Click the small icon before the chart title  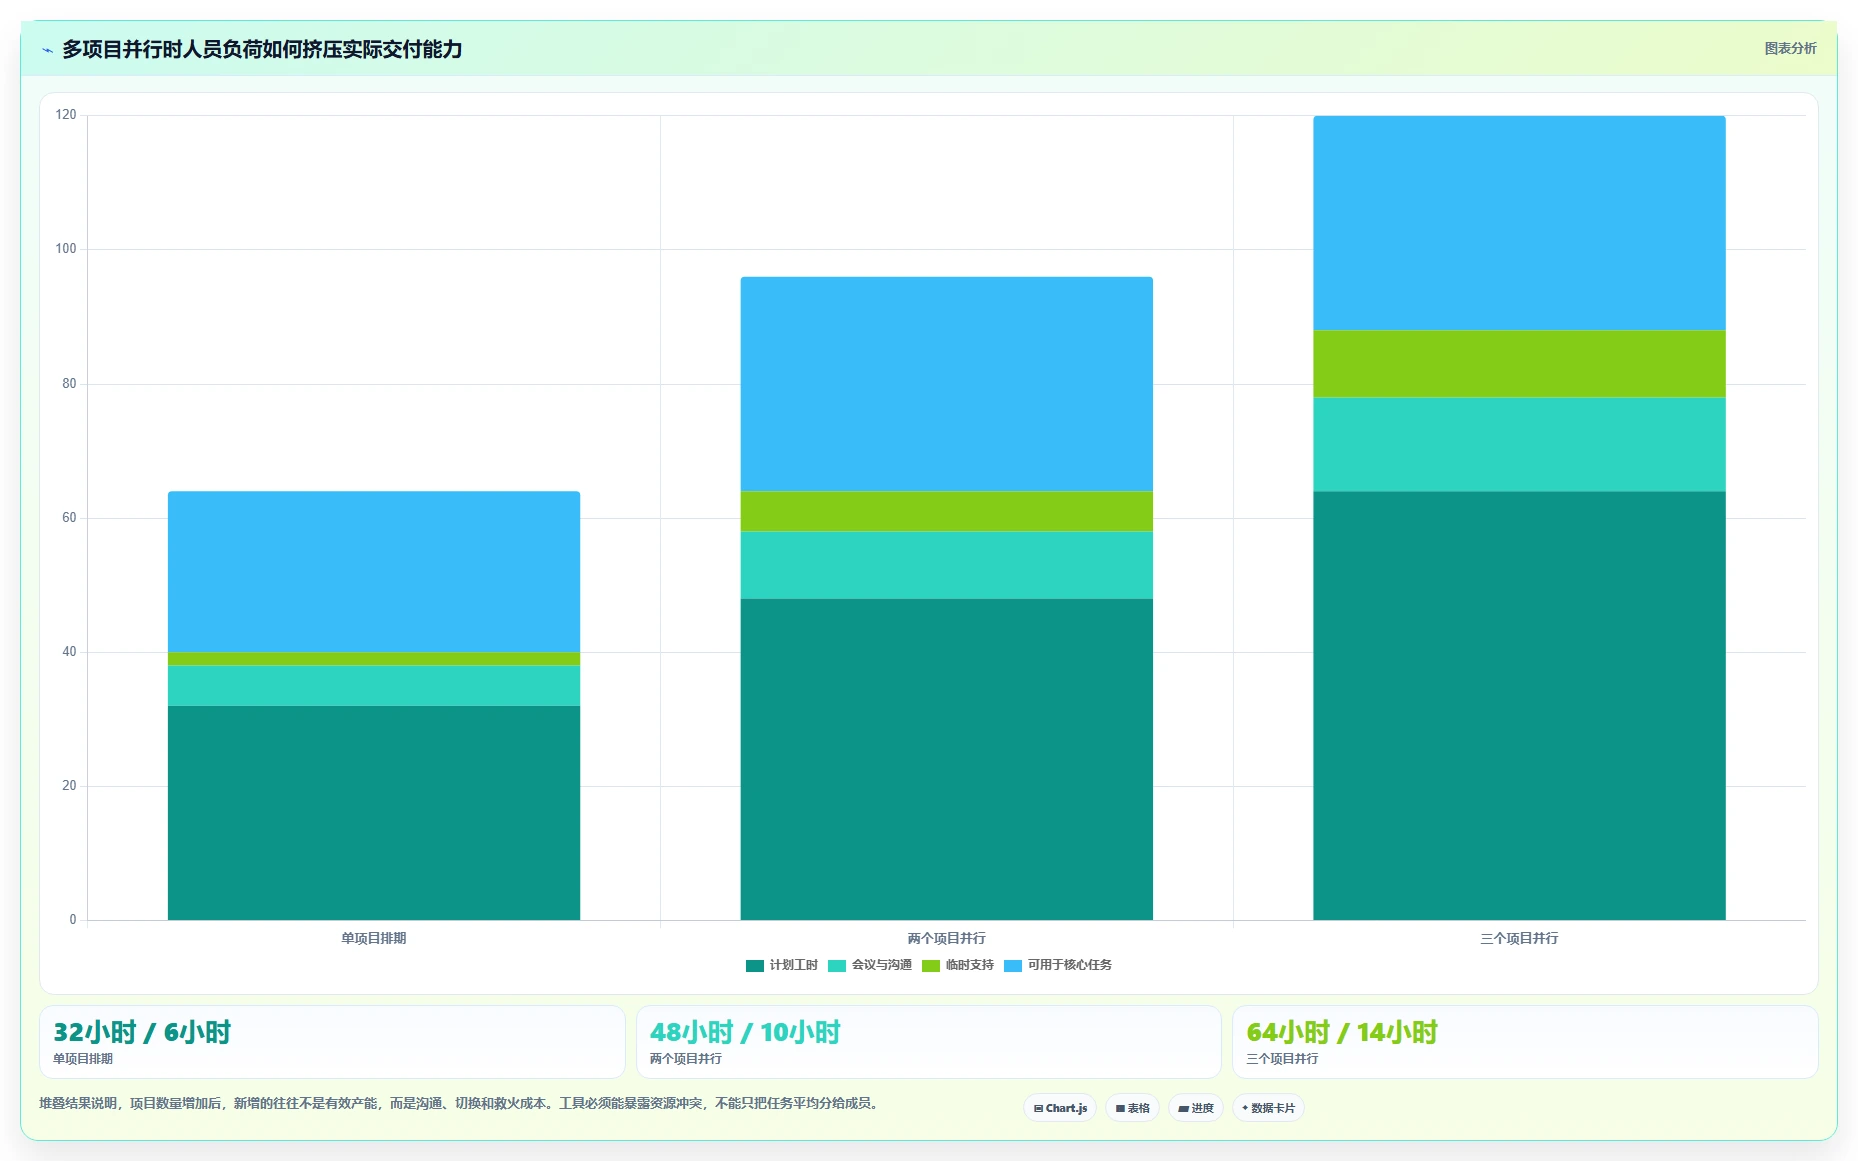tap(47, 50)
